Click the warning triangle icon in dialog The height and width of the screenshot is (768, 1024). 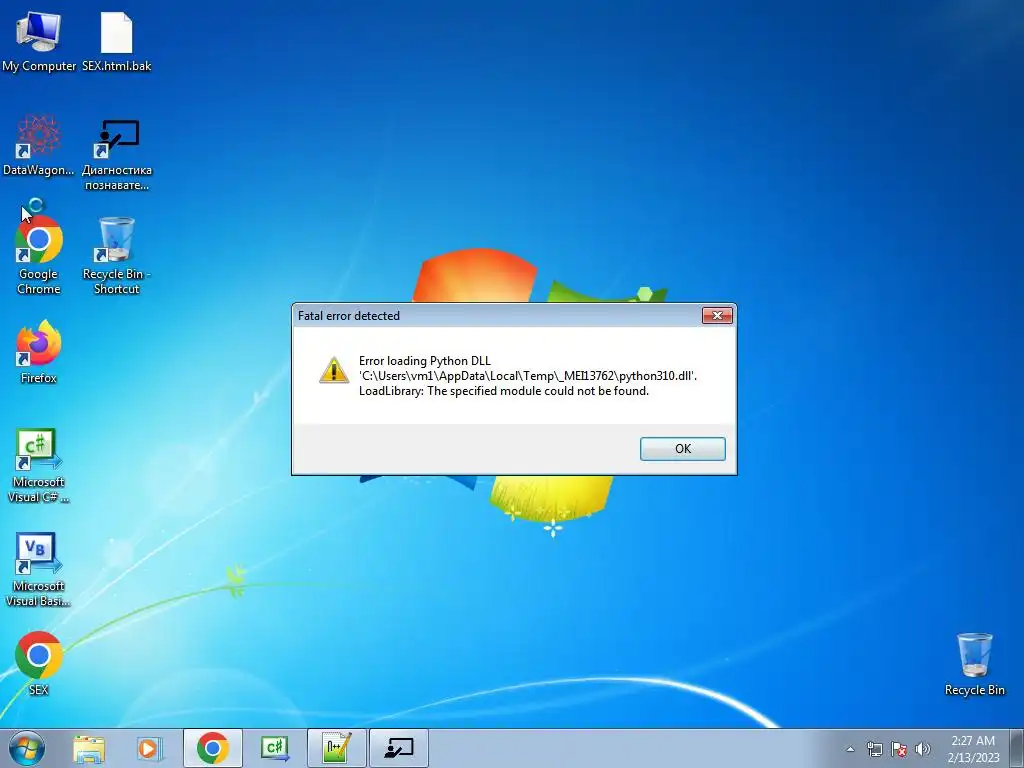pos(334,370)
